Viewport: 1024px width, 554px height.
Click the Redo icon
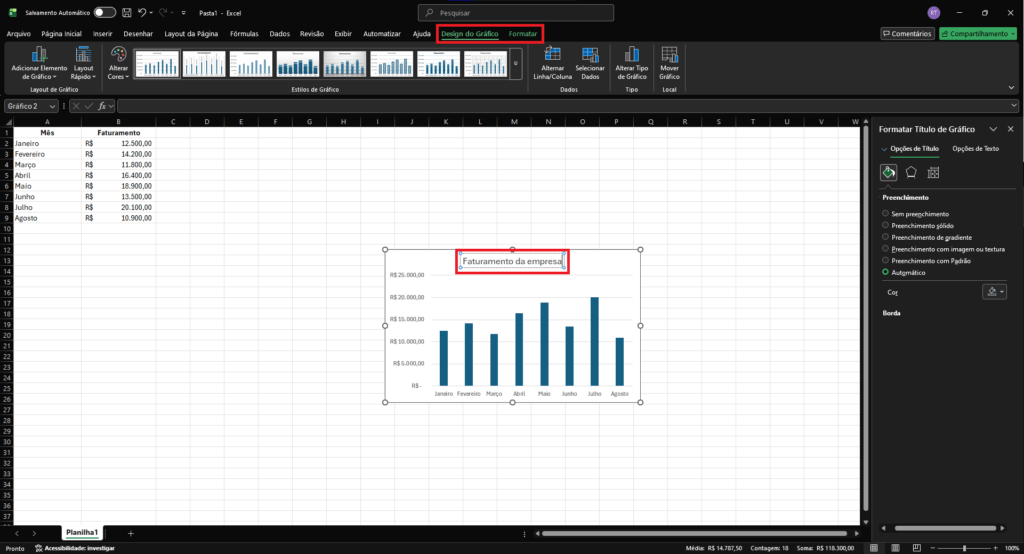click(163, 12)
